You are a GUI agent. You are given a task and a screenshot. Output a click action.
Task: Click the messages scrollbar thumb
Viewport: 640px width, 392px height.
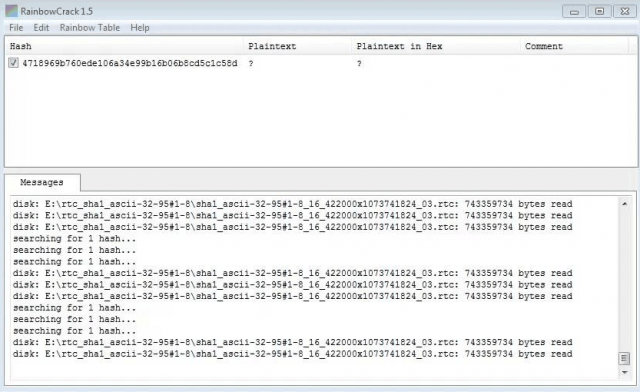click(624, 359)
